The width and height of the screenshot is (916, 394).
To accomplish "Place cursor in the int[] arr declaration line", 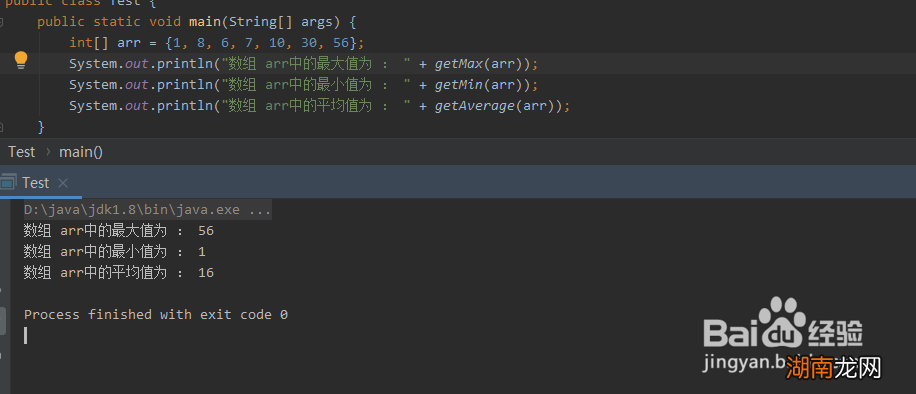I will coord(217,43).
